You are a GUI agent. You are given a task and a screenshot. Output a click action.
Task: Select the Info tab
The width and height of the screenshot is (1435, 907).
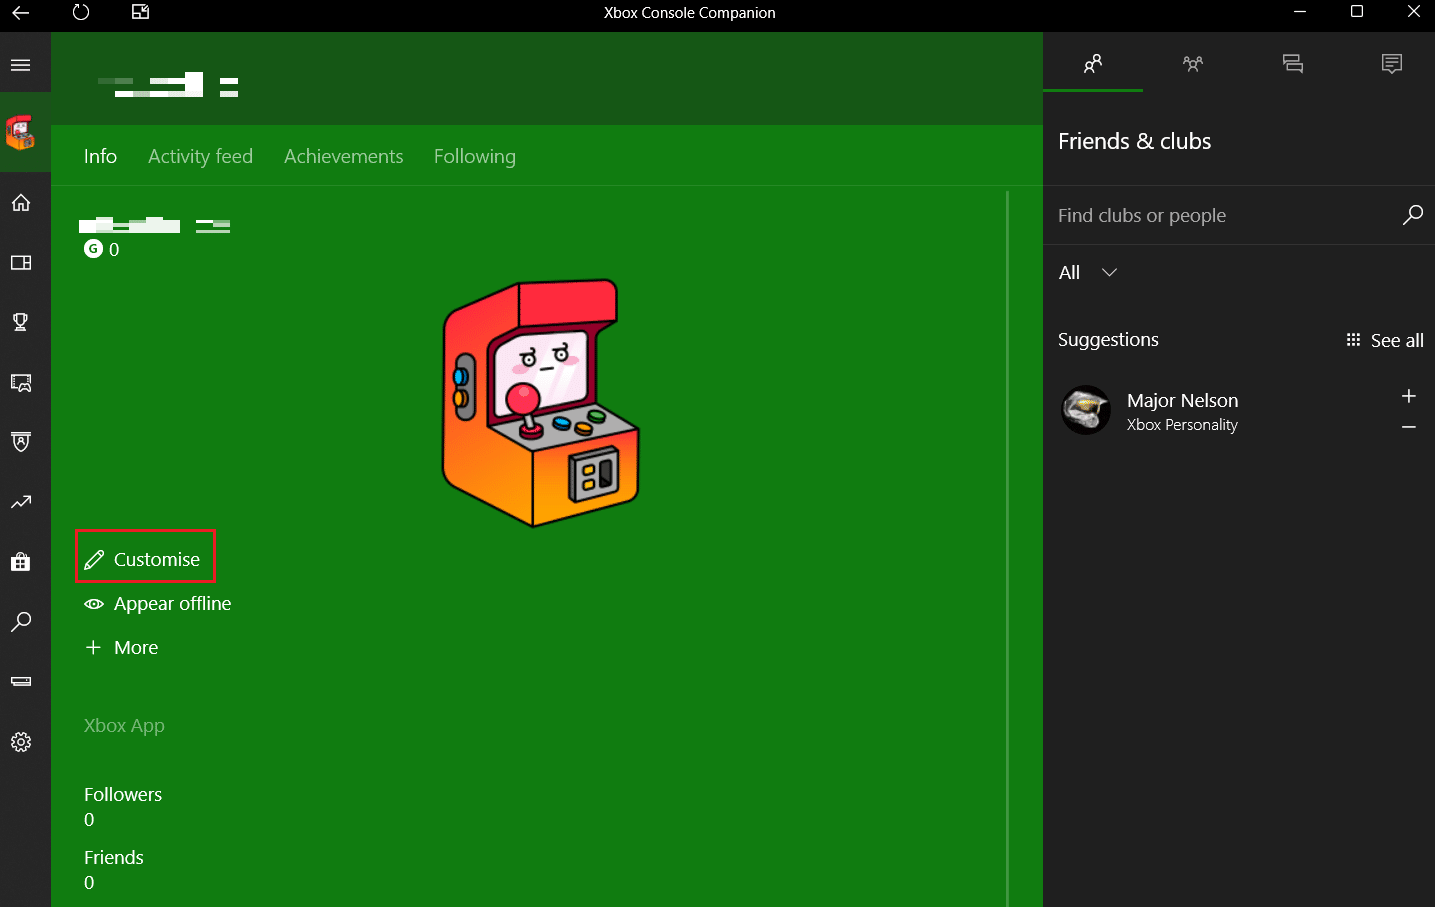[100, 156]
